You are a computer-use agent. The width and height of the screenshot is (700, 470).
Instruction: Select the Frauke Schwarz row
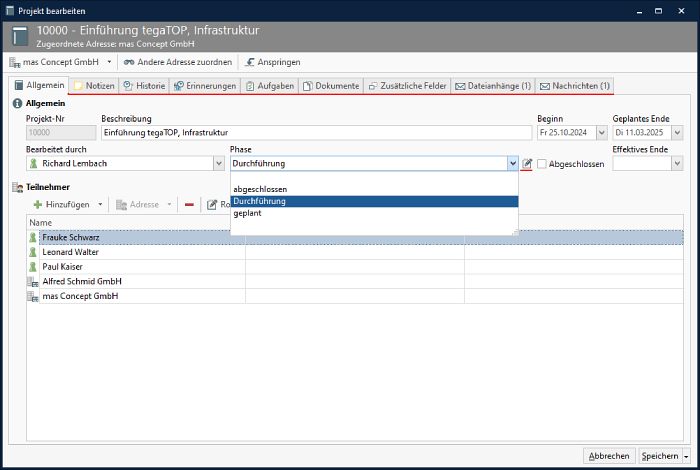pos(355,237)
